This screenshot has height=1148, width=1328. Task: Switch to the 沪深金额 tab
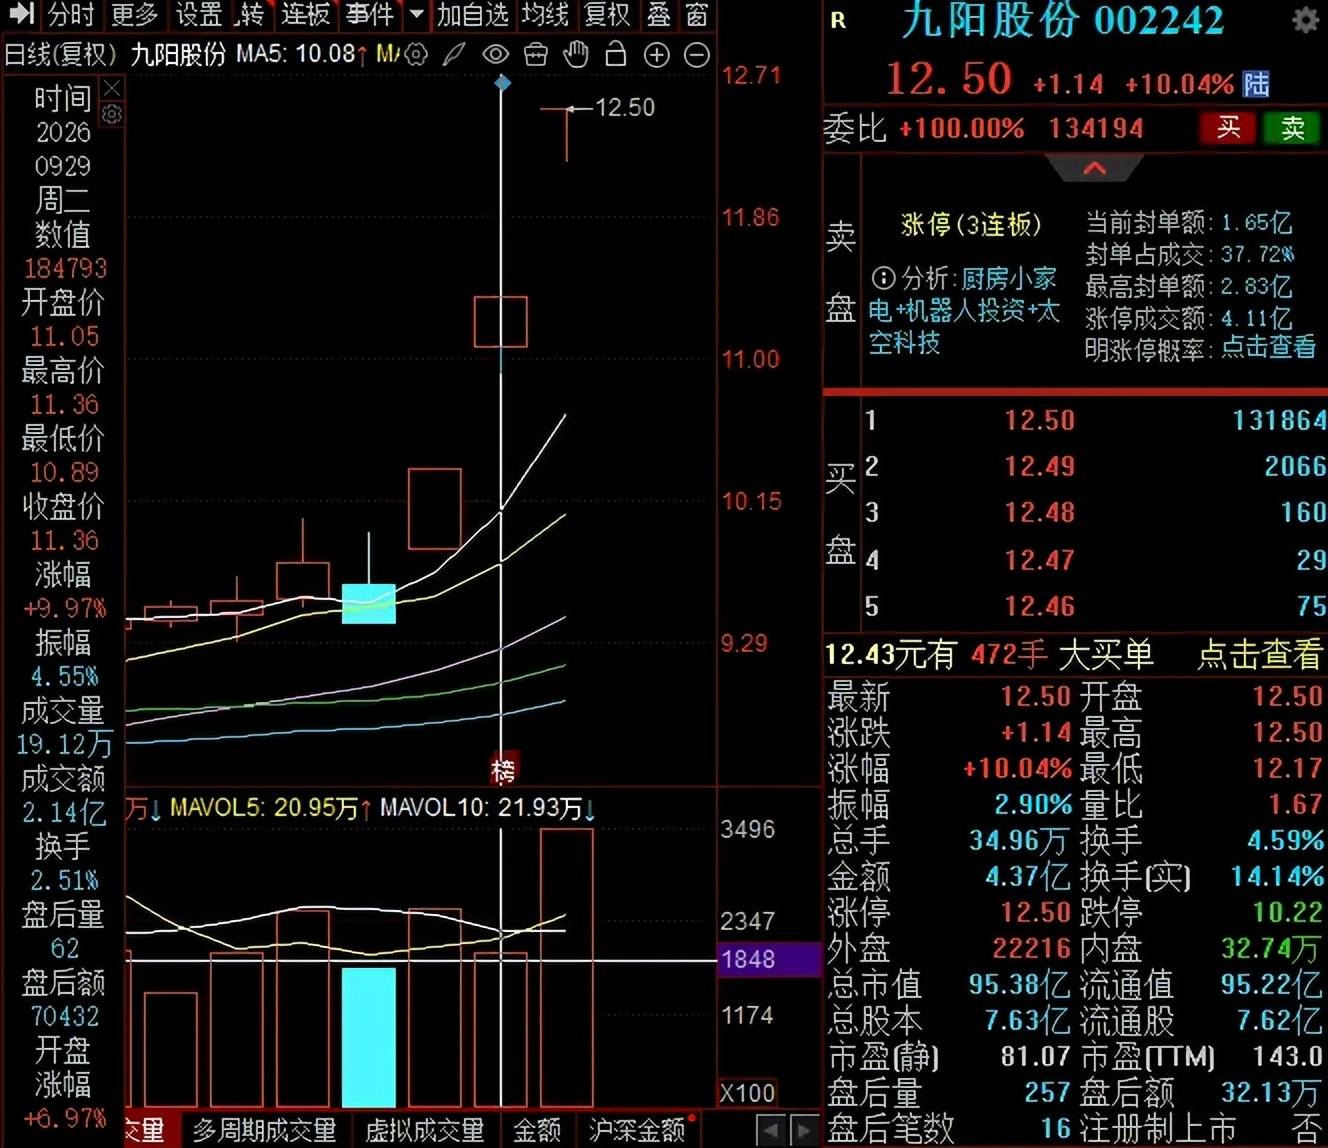point(637,1131)
